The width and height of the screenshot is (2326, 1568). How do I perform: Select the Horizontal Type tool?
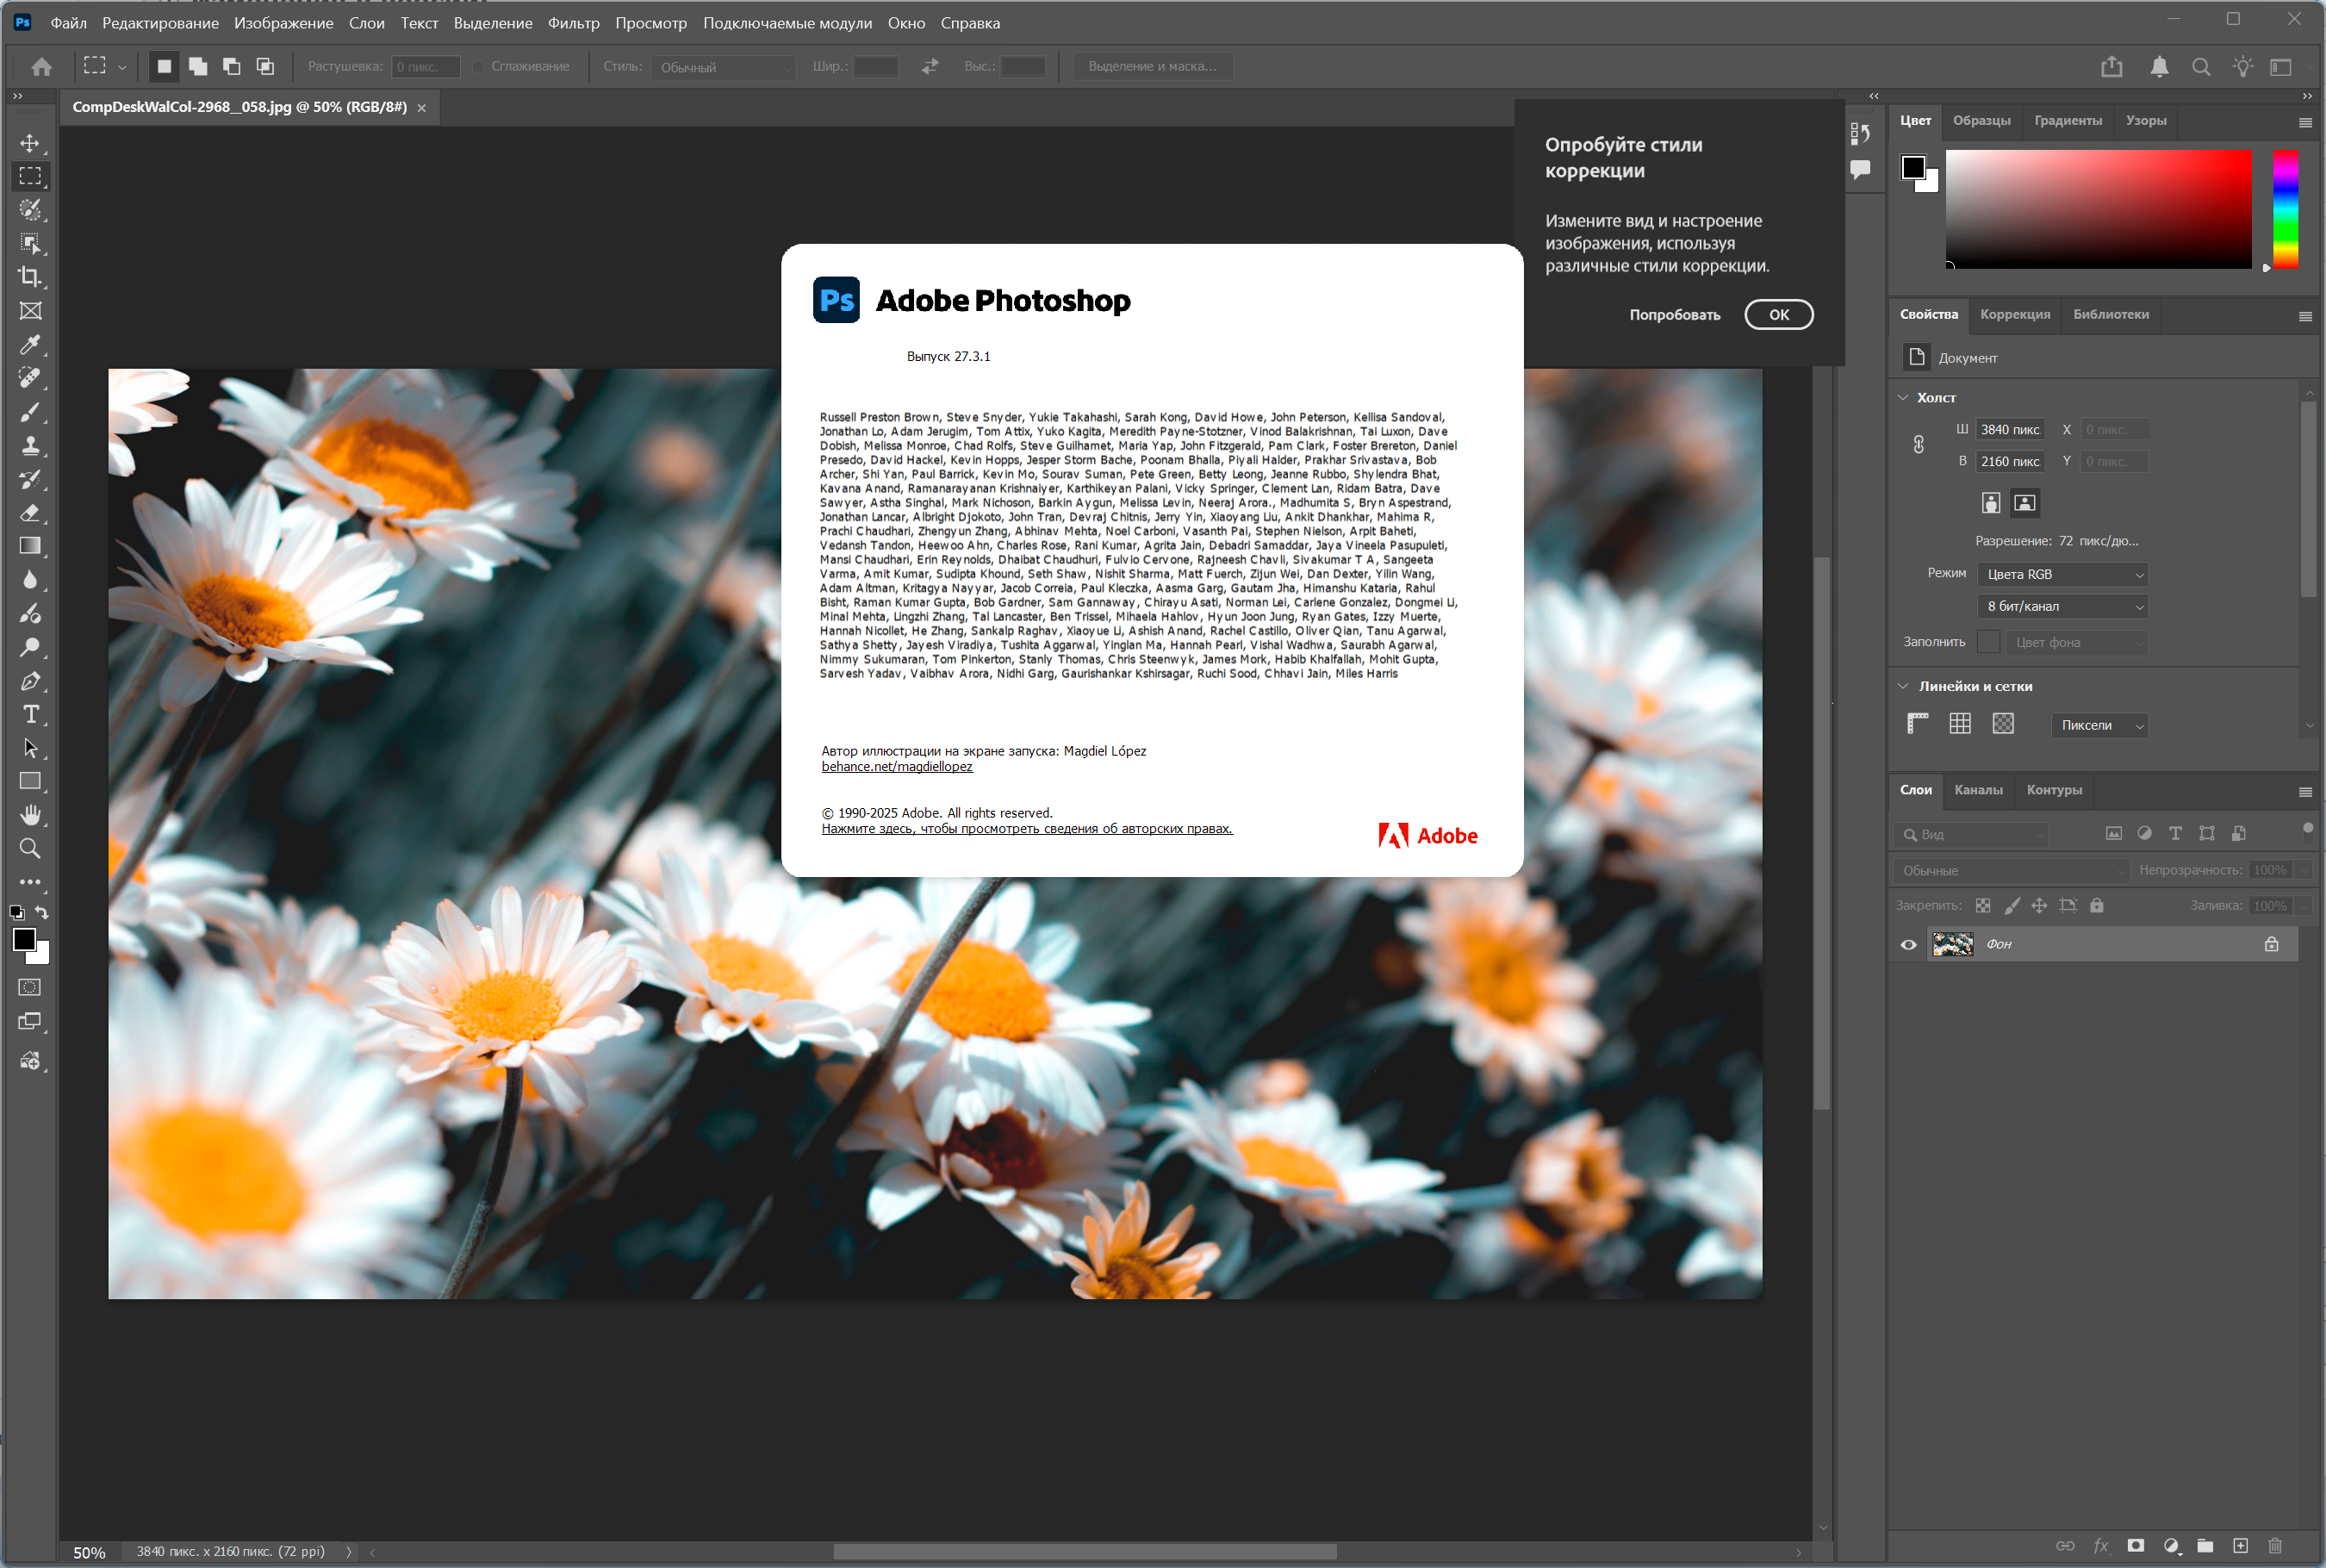(30, 714)
